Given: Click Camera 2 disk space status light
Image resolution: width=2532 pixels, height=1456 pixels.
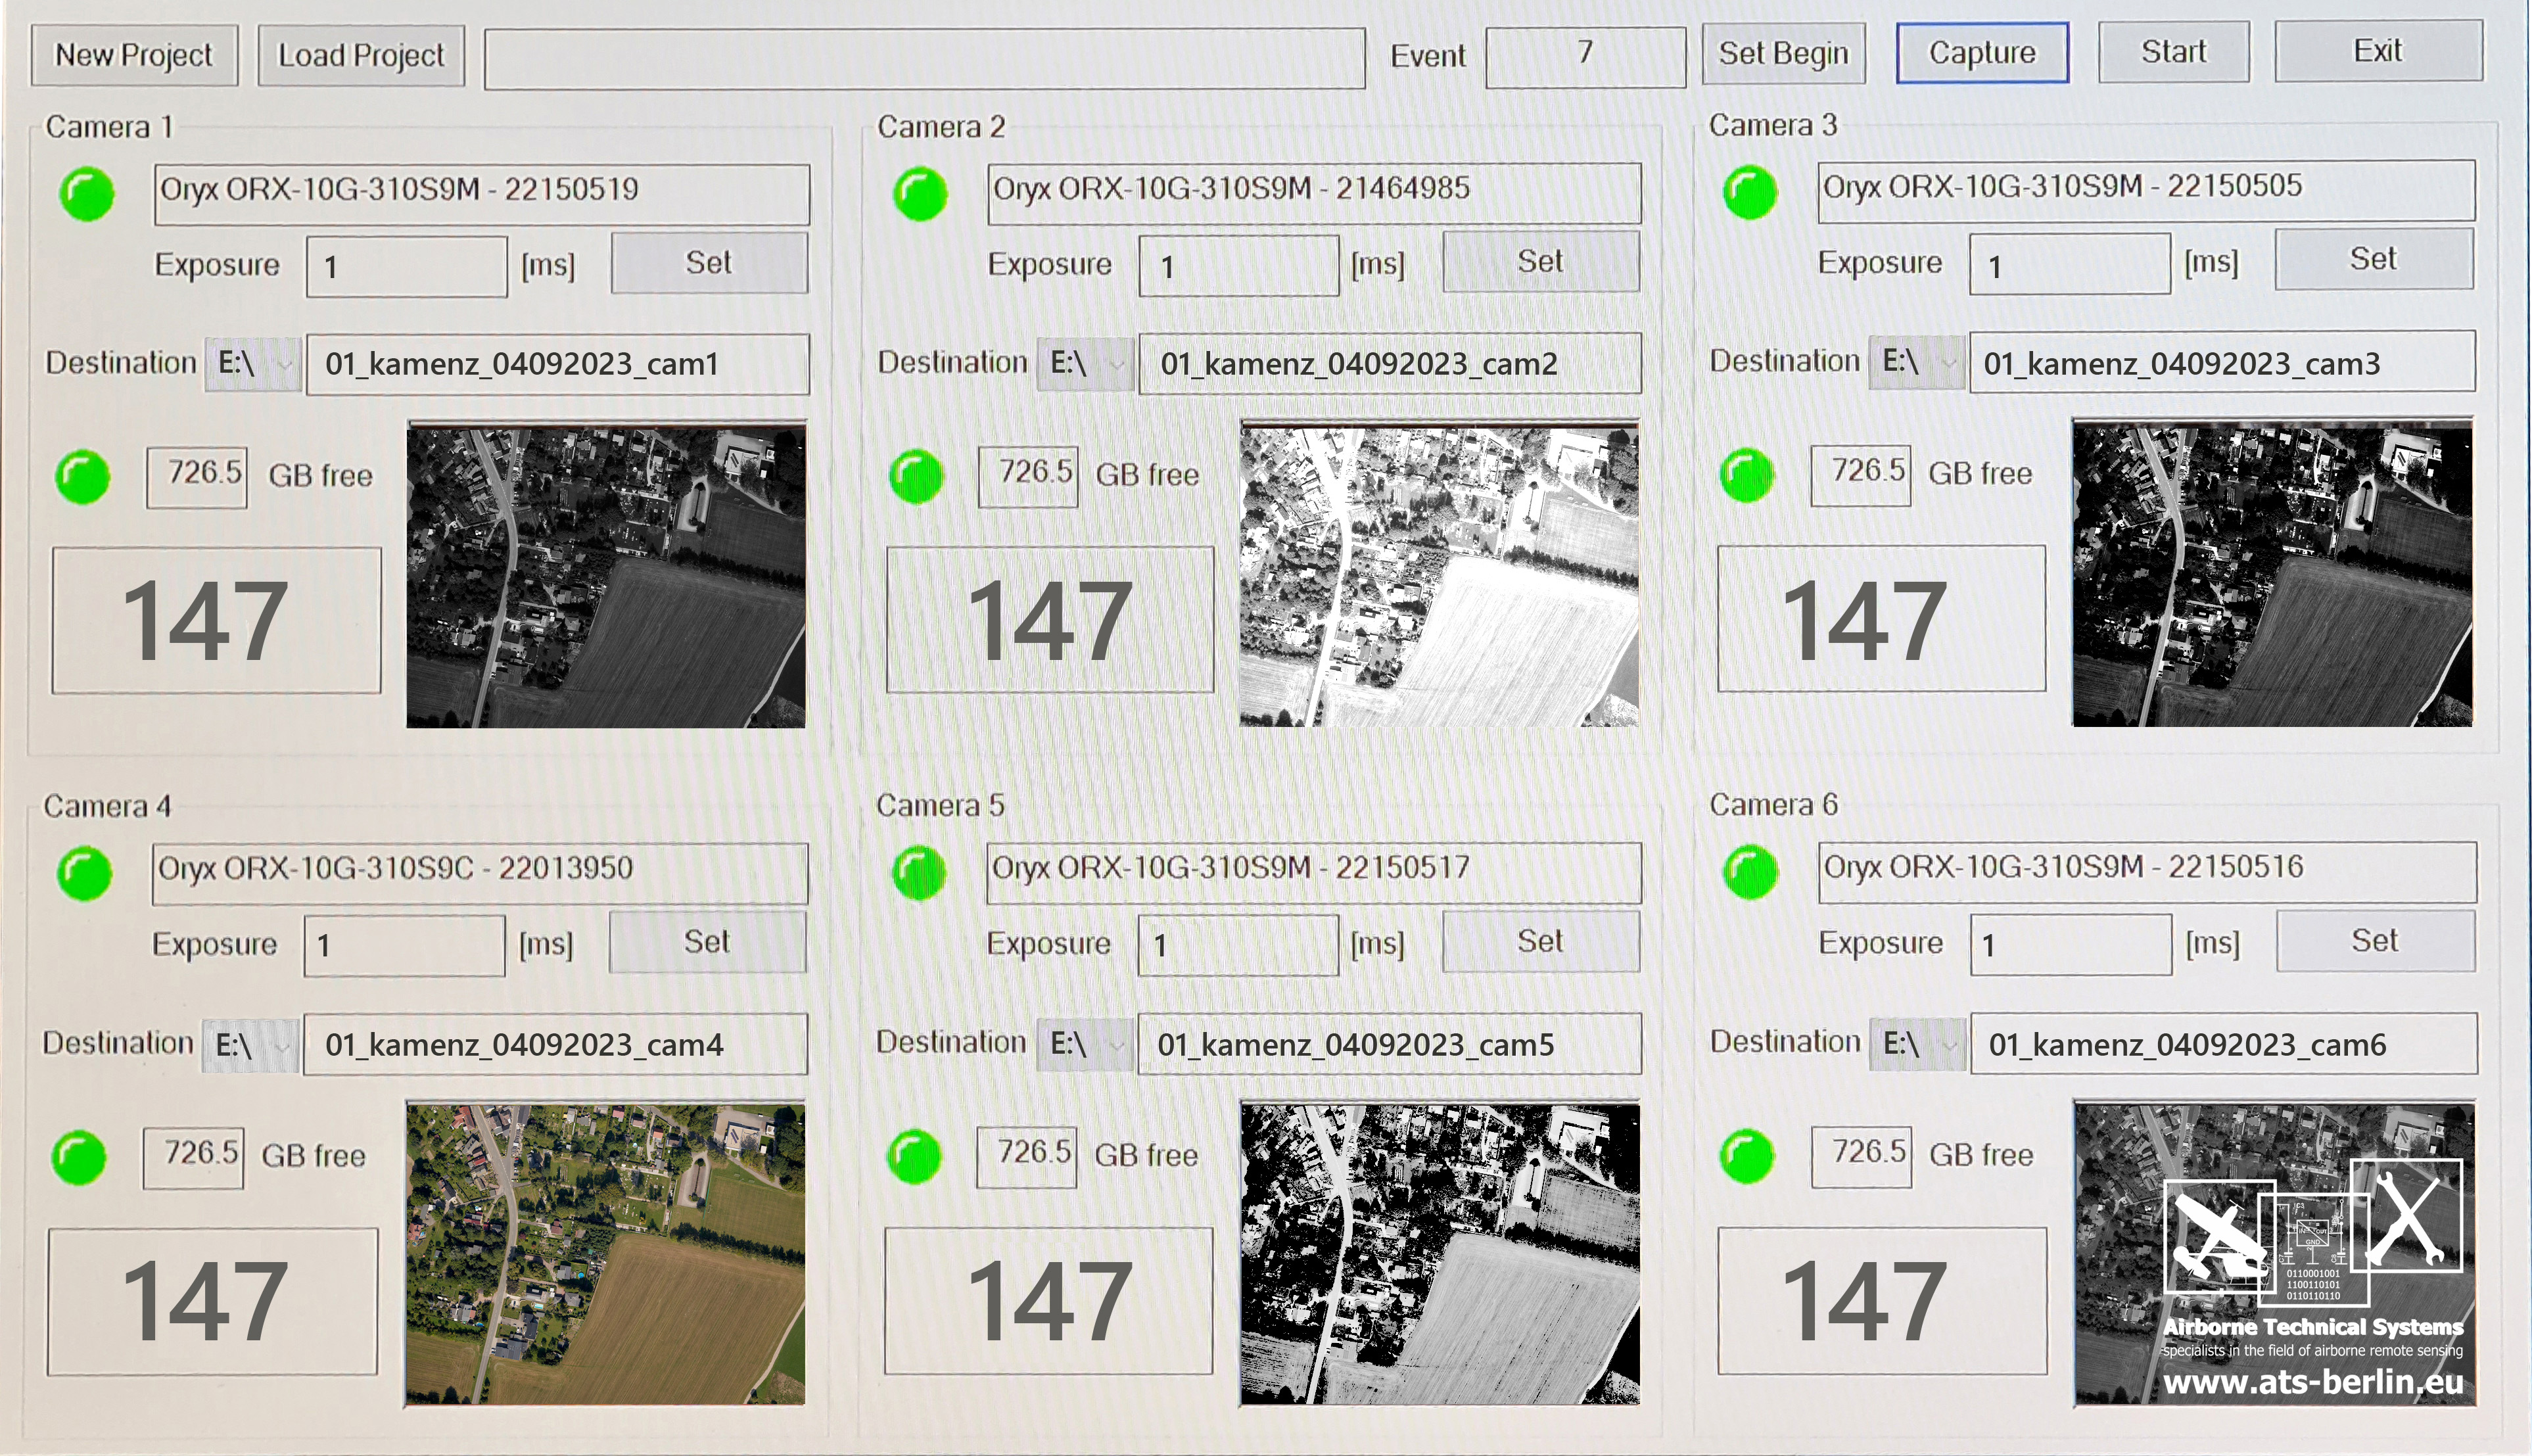Looking at the screenshot, I should (x=916, y=476).
